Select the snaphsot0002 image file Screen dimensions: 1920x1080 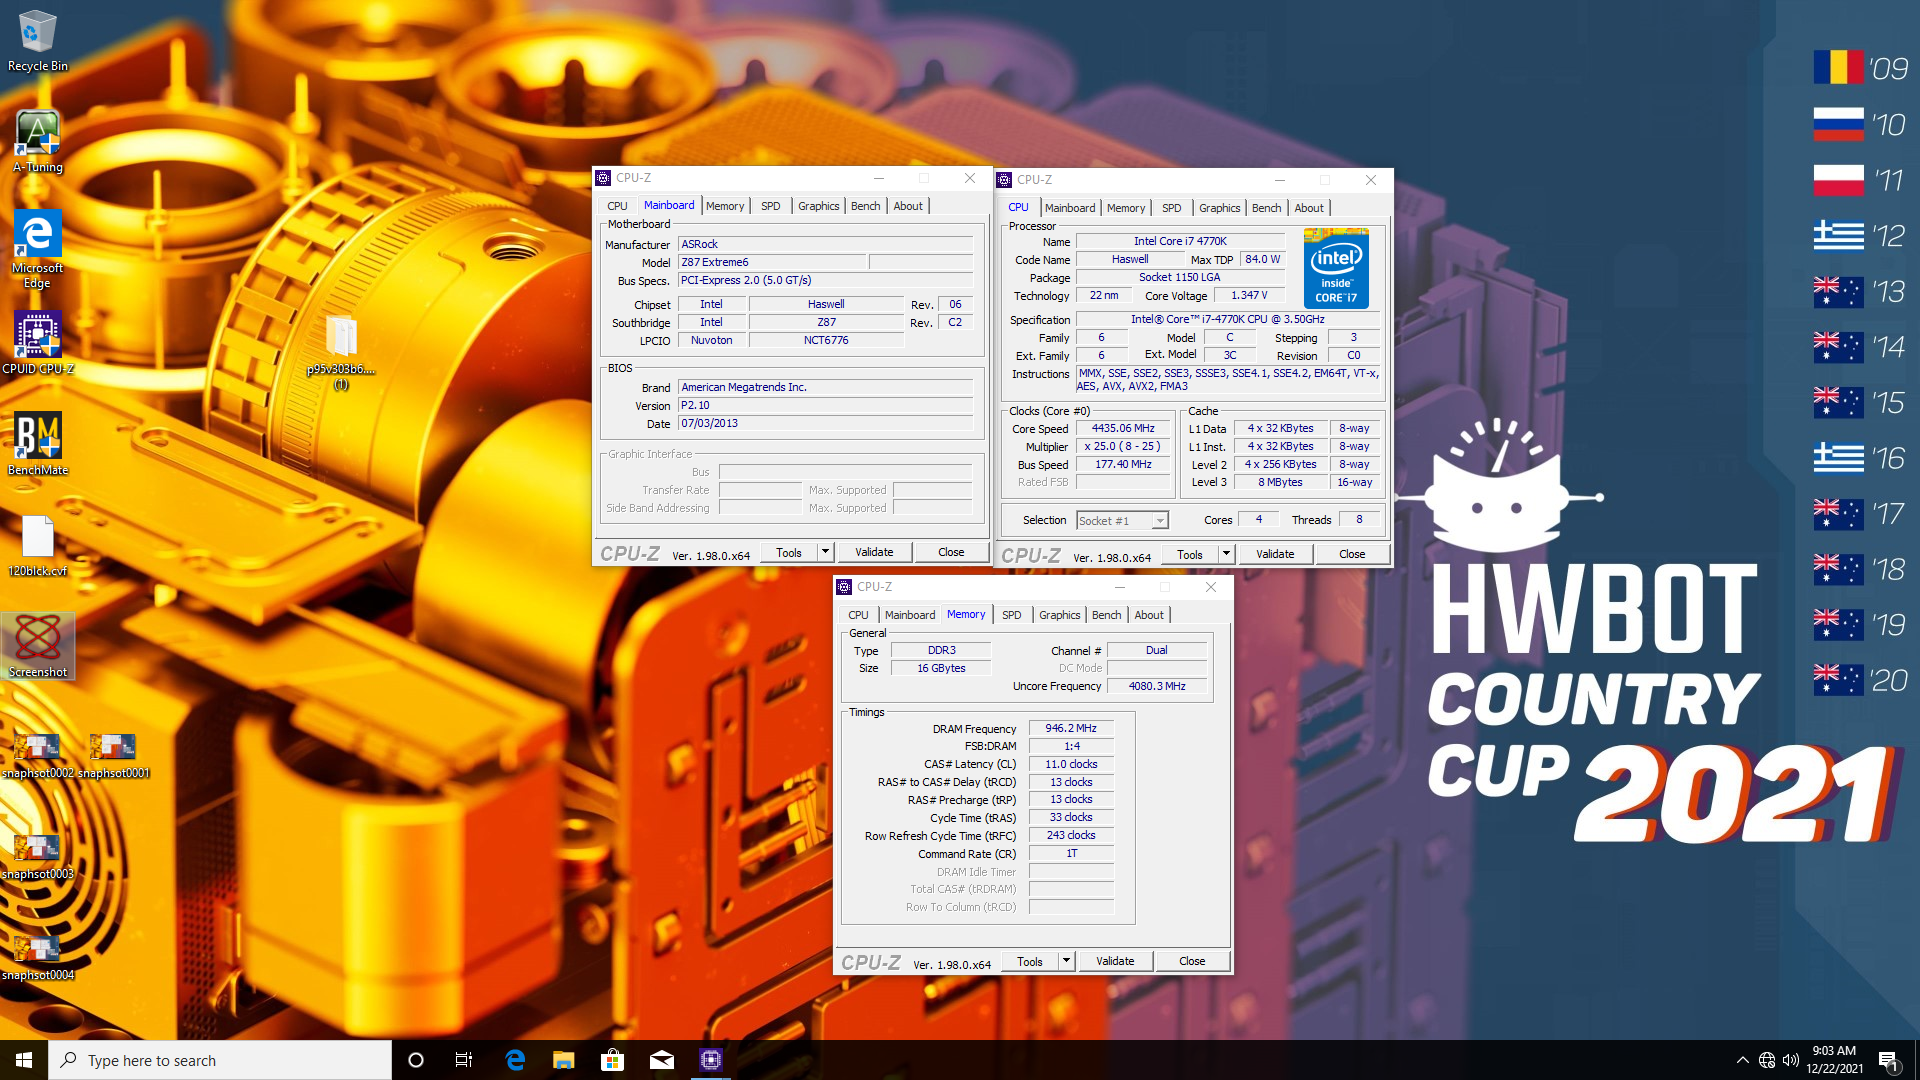(x=38, y=756)
